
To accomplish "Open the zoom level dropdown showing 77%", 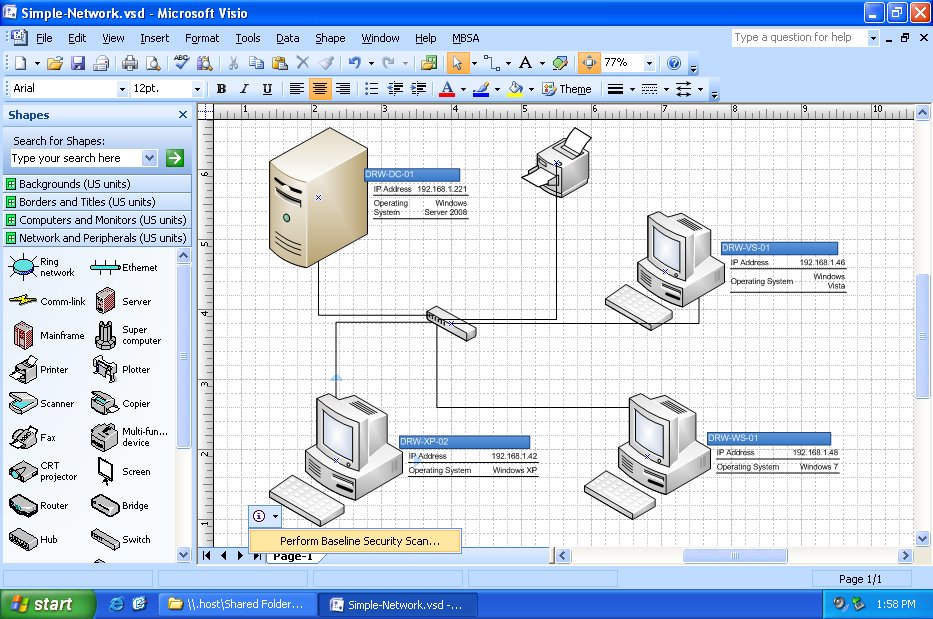I will click(648, 62).
